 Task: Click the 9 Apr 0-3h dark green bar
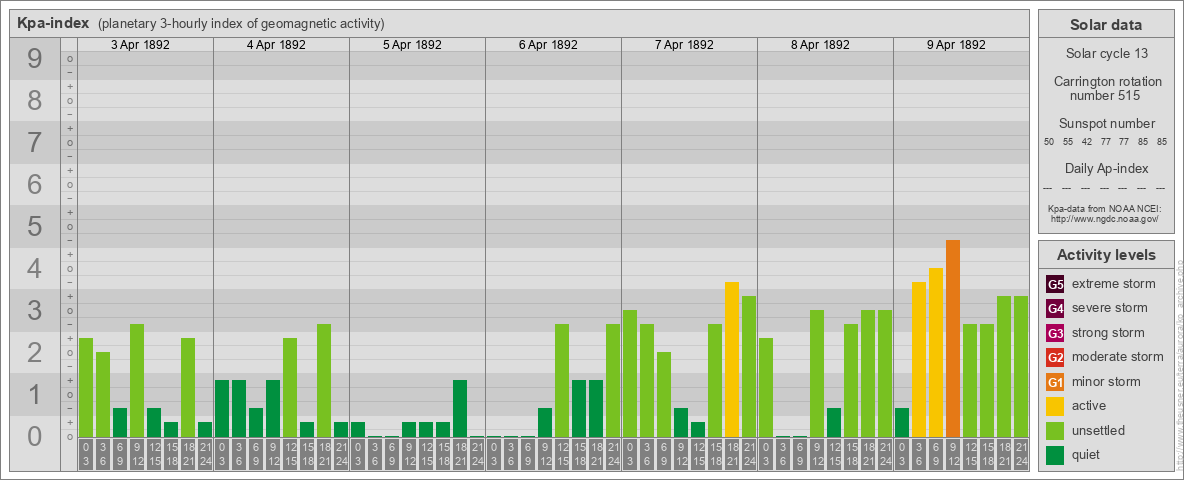[x=902, y=423]
